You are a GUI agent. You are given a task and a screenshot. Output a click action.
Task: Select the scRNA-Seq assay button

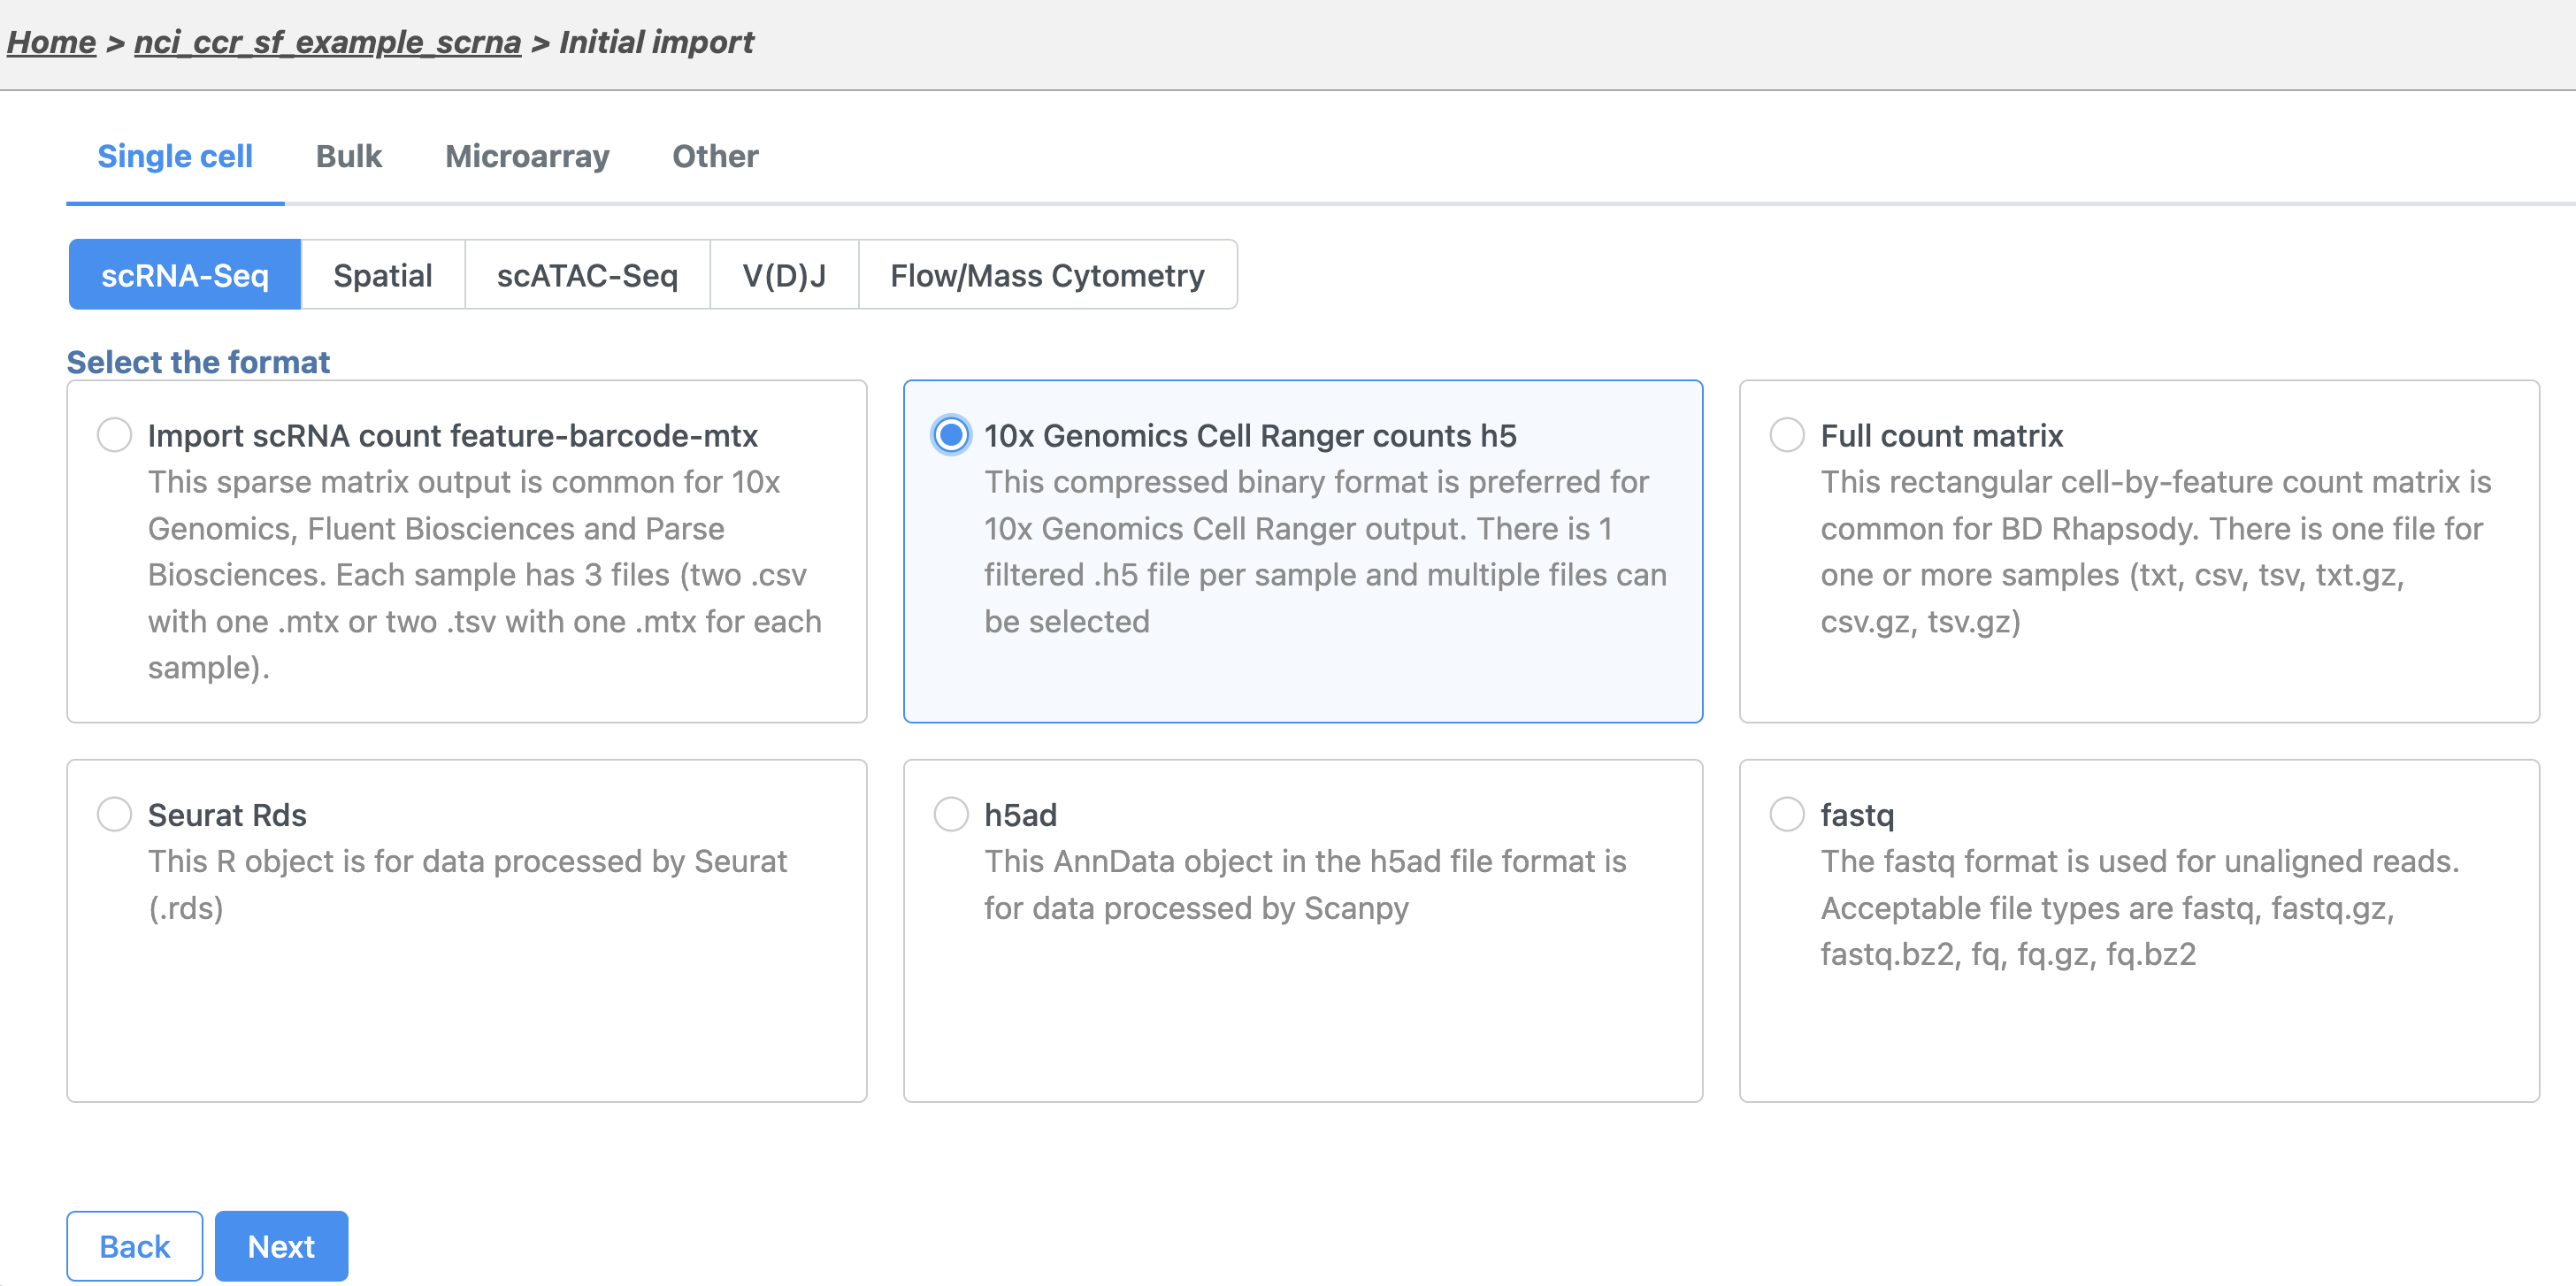(x=185, y=275)
